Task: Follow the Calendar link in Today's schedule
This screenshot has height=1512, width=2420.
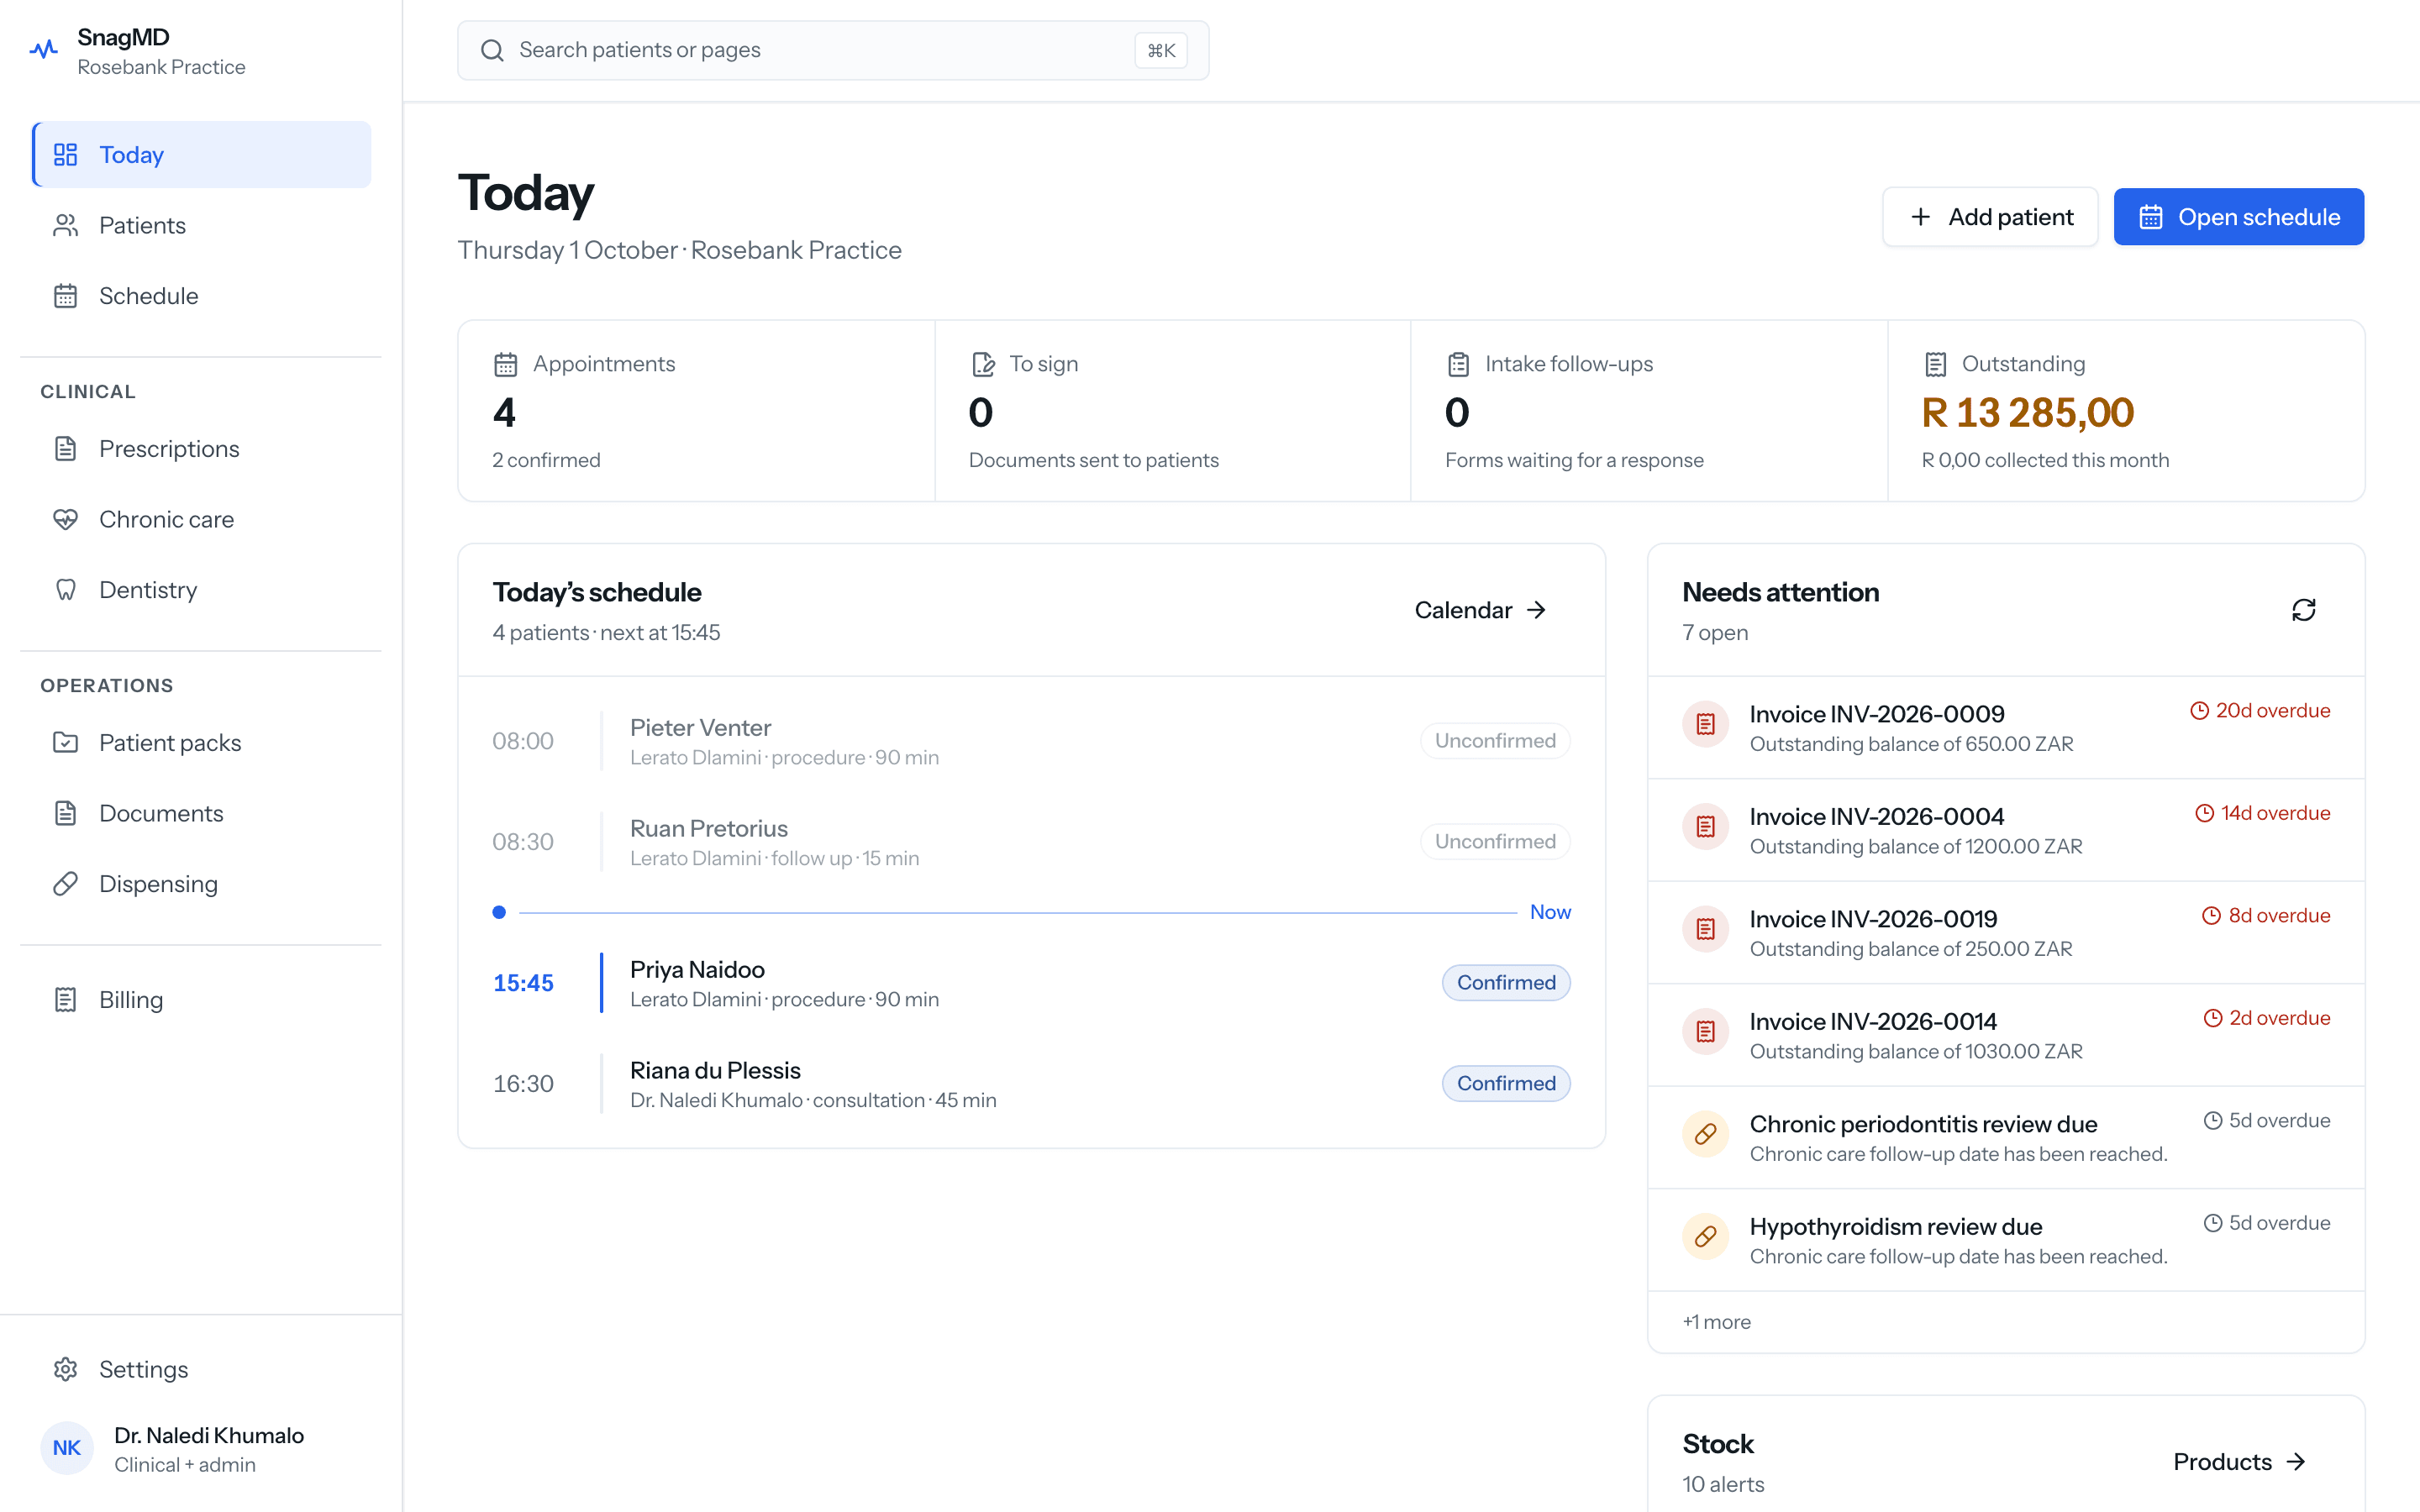Action: point(1481,610)
